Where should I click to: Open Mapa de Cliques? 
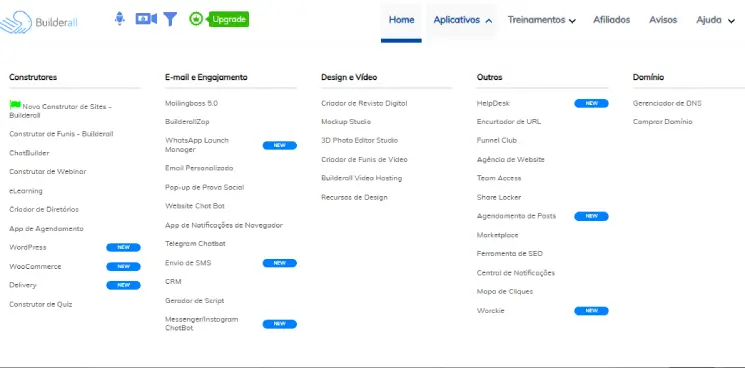[x=505, y=292]
